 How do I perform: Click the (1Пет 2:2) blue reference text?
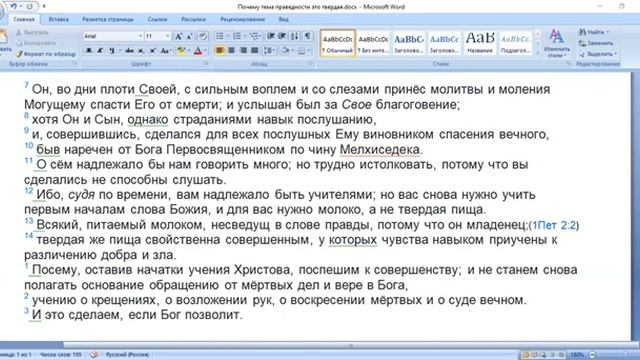coord(554,225)
